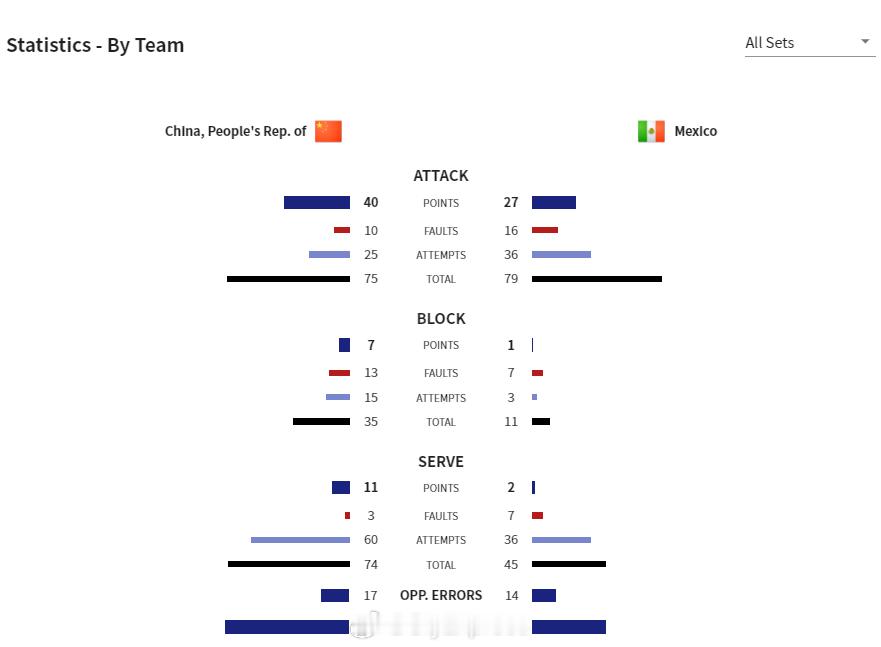Click Mexico's attack attempts bar showing 36
Screen dimensions: 881x647
tap(561, 254)
